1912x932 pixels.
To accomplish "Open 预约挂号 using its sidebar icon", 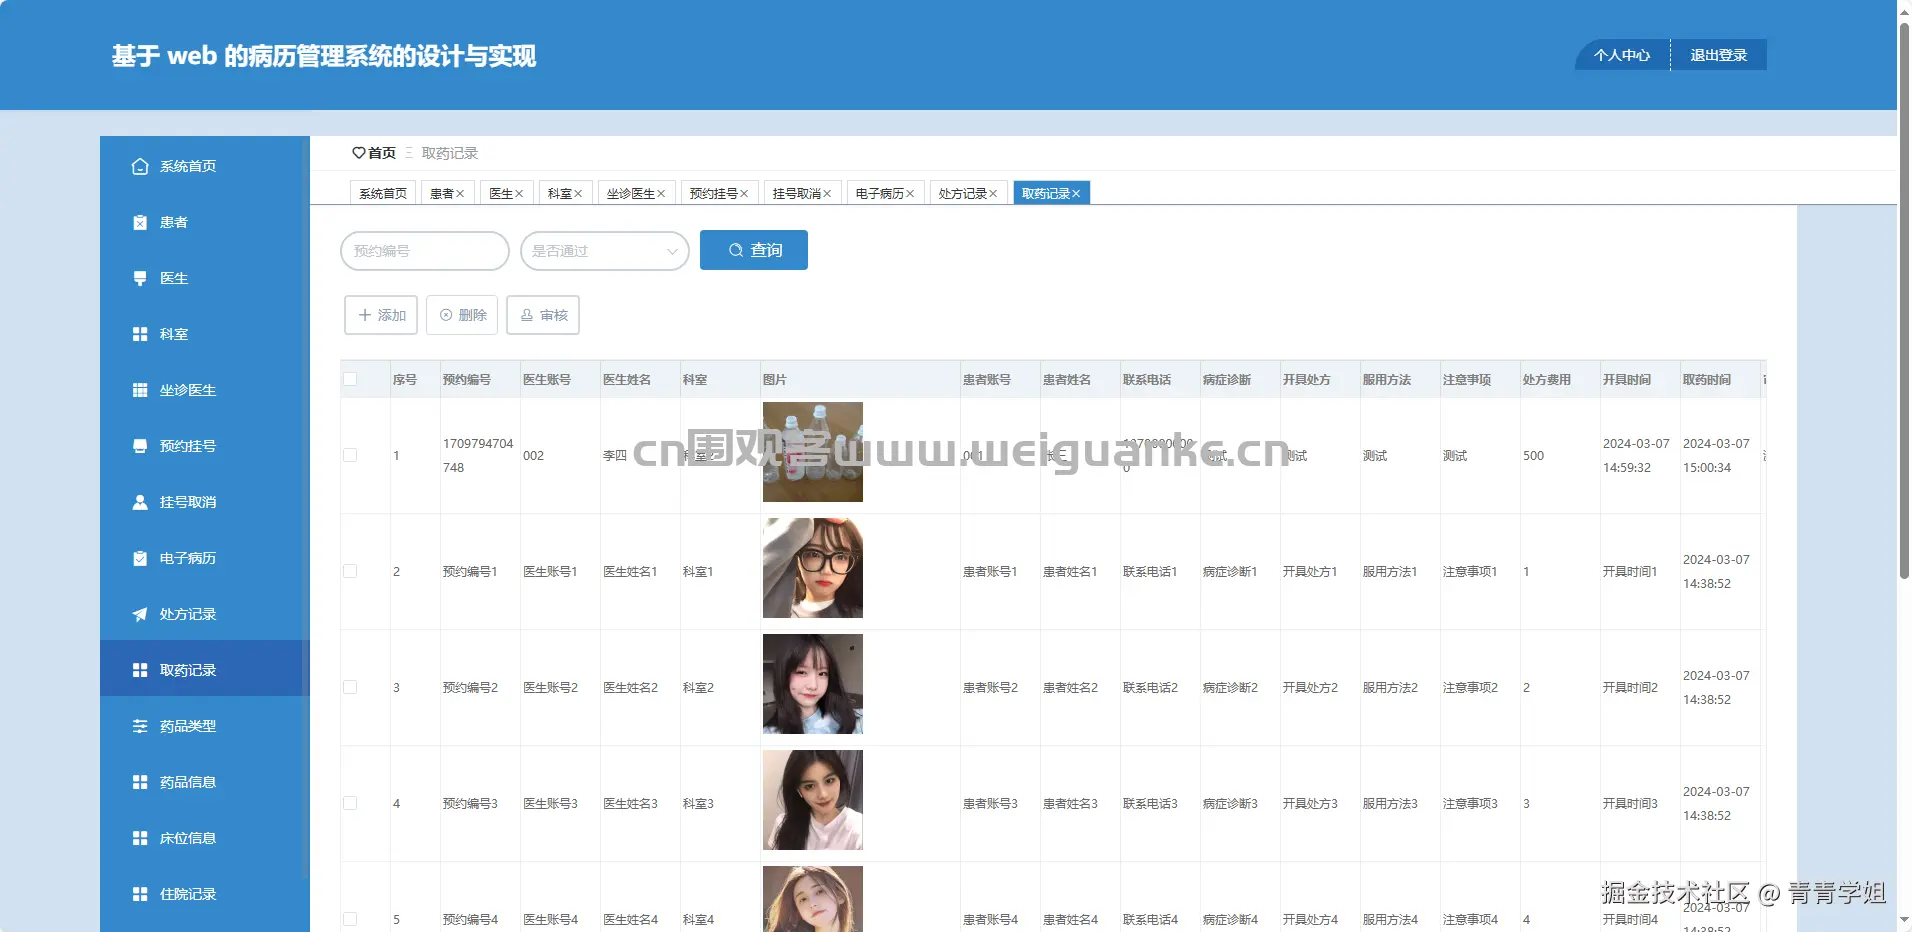I will click(140, 446).
